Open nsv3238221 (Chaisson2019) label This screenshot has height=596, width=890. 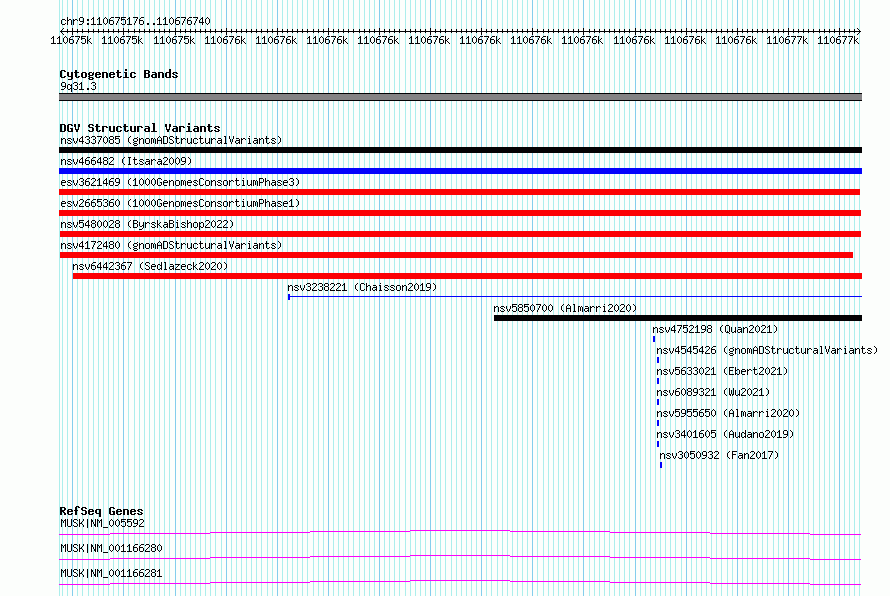pos(362,287)
